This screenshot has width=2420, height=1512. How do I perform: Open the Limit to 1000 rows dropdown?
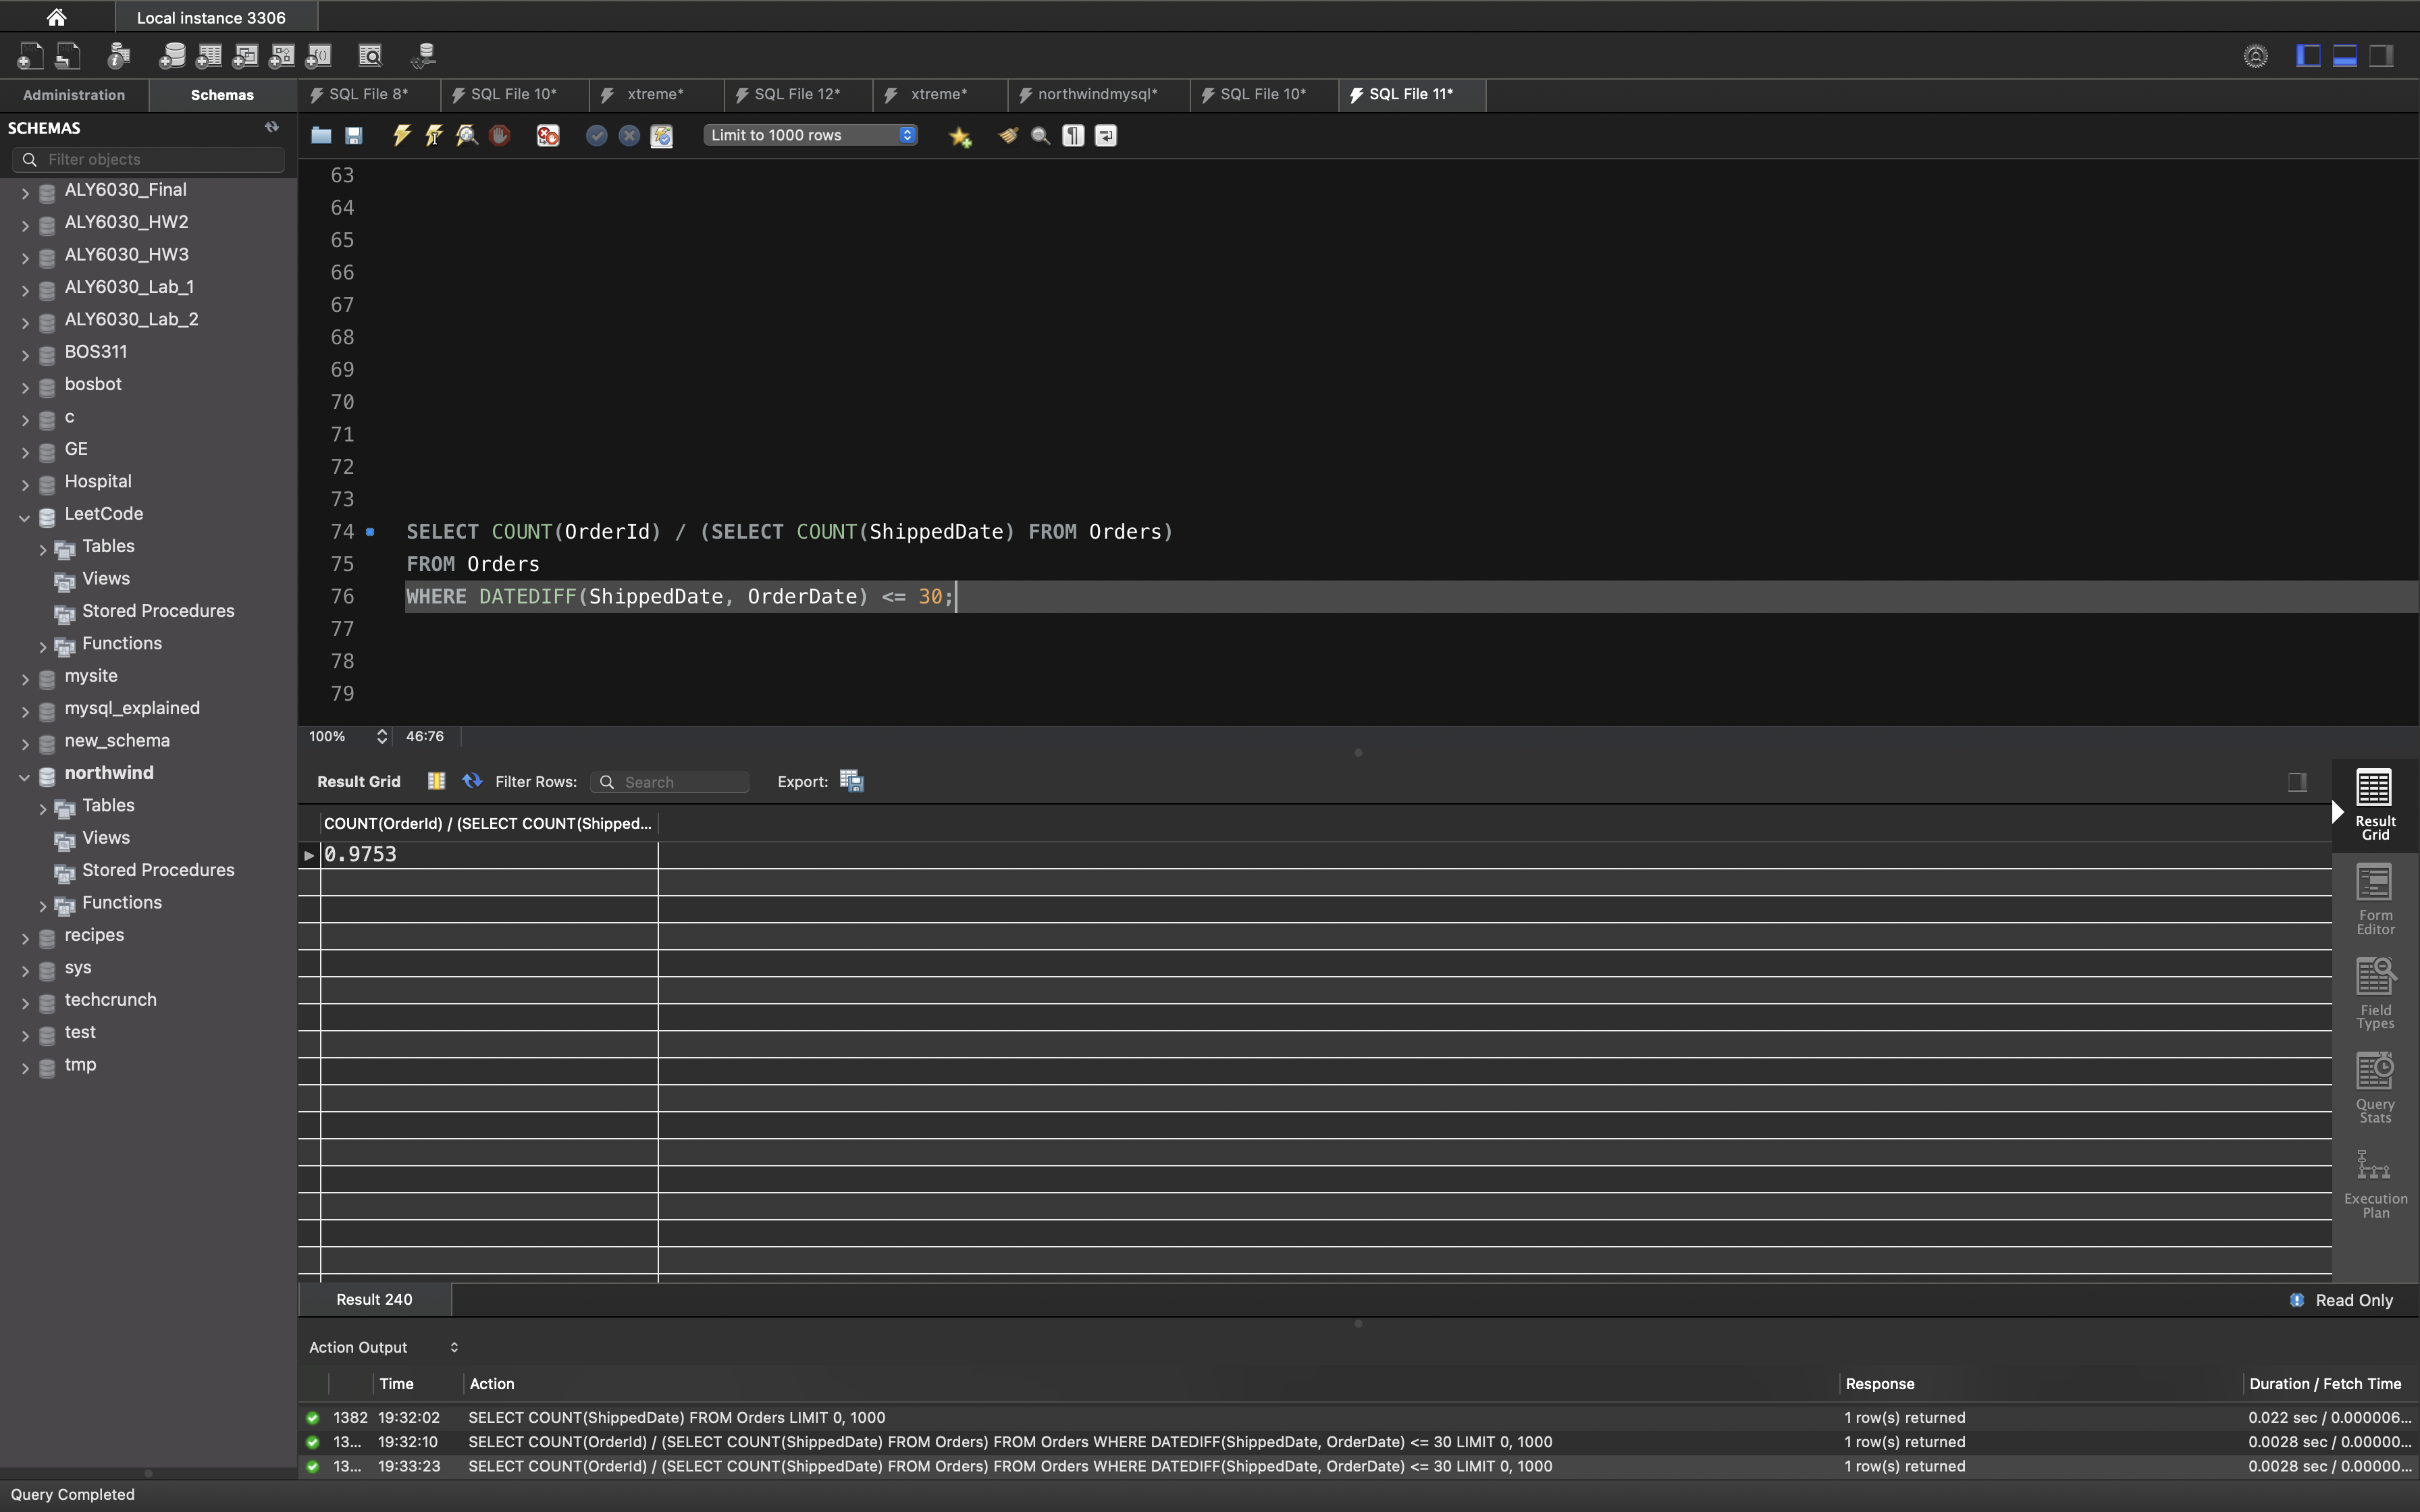click(810, 135)
